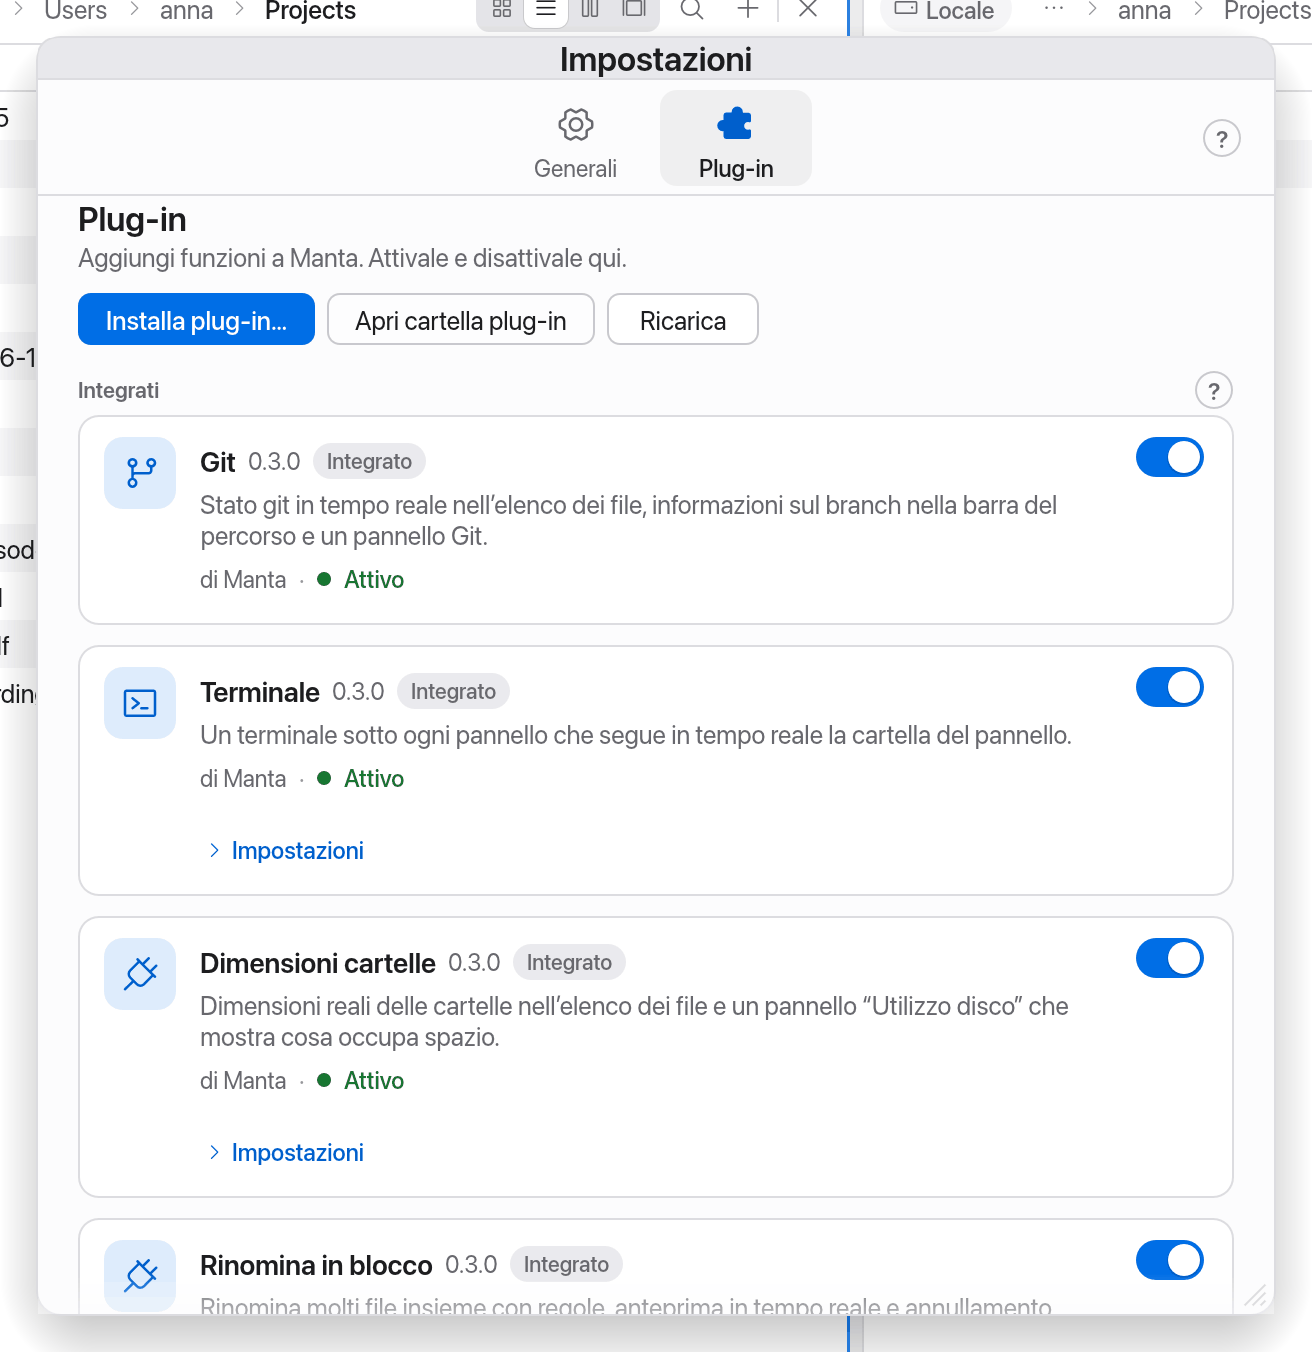
Task: Toggle the Dimensioni cartelle plug-in off
Action: (1170, 958)
